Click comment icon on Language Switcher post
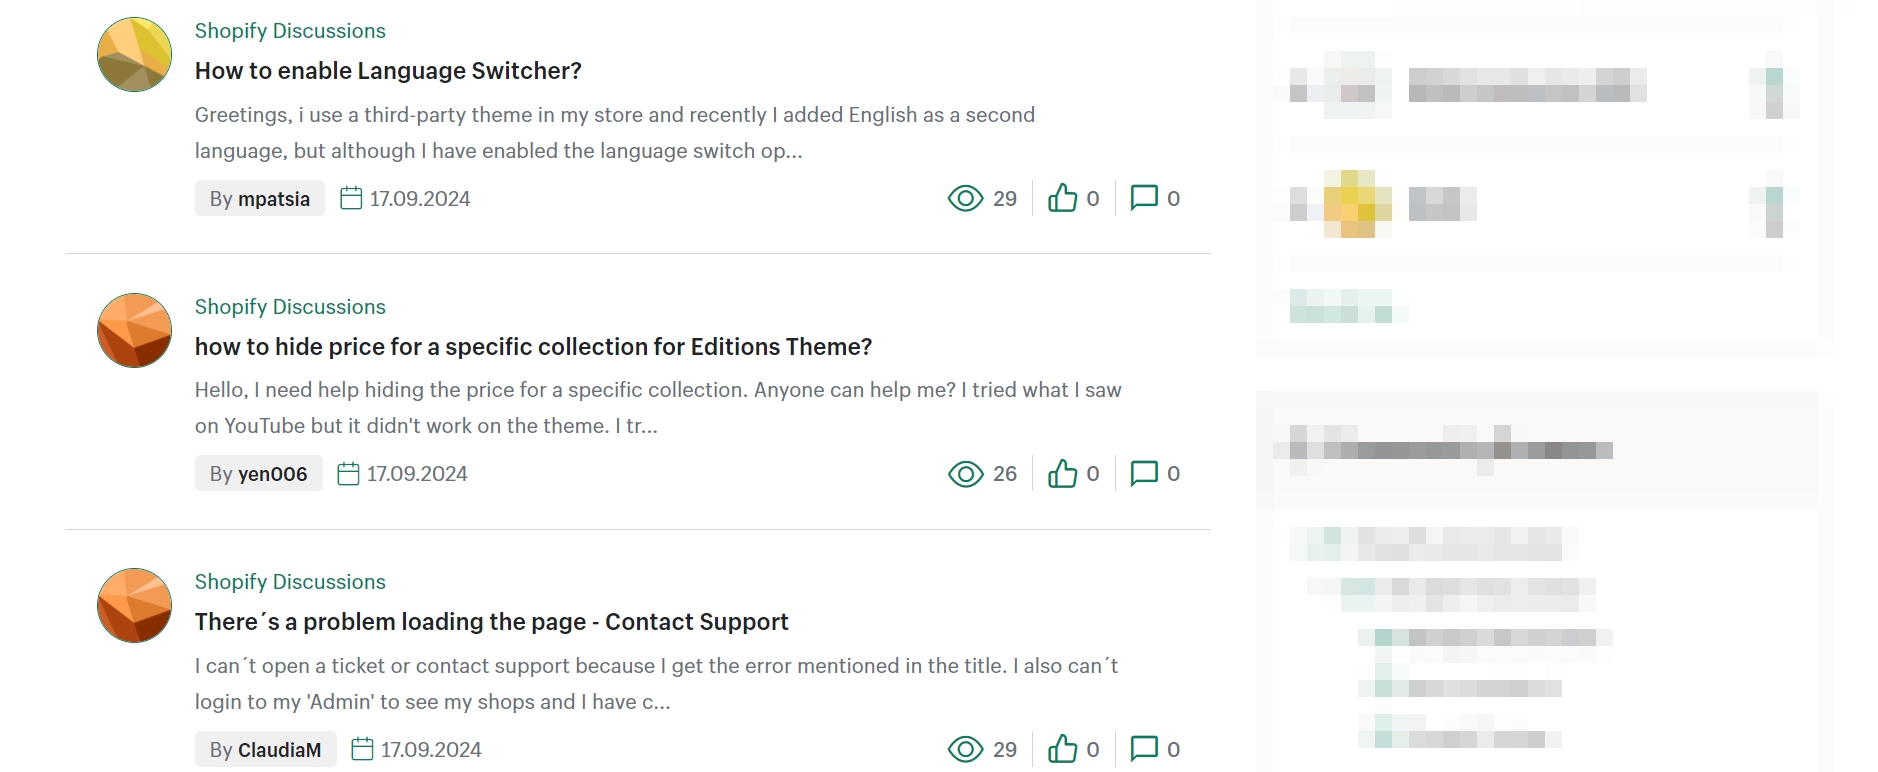Screen dimensions: 1878x772 click(1143, 198)
